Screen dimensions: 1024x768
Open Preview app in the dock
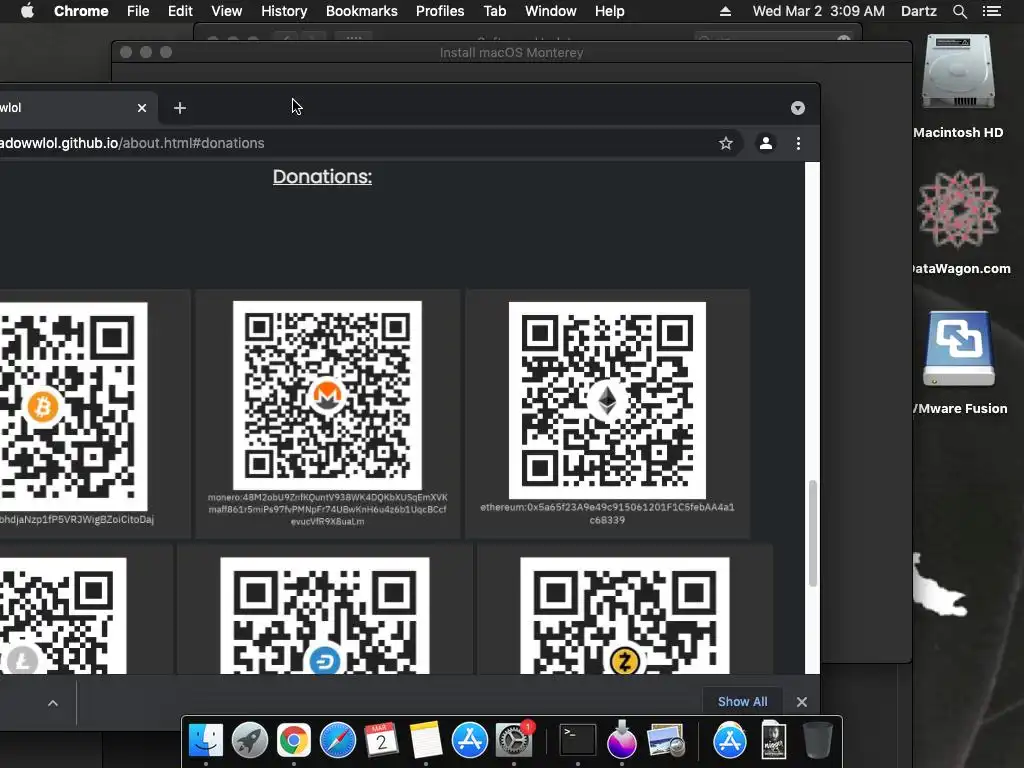tap(665, 741)
